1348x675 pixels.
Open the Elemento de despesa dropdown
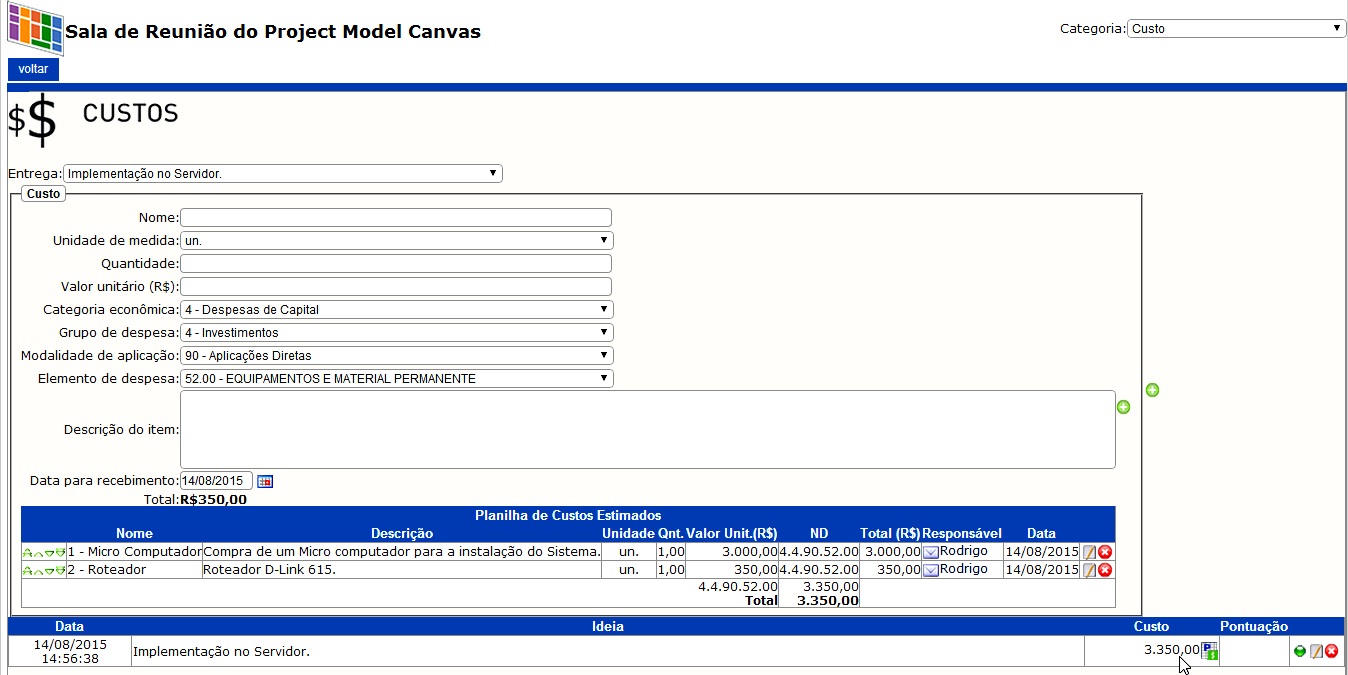pos(397,379)
